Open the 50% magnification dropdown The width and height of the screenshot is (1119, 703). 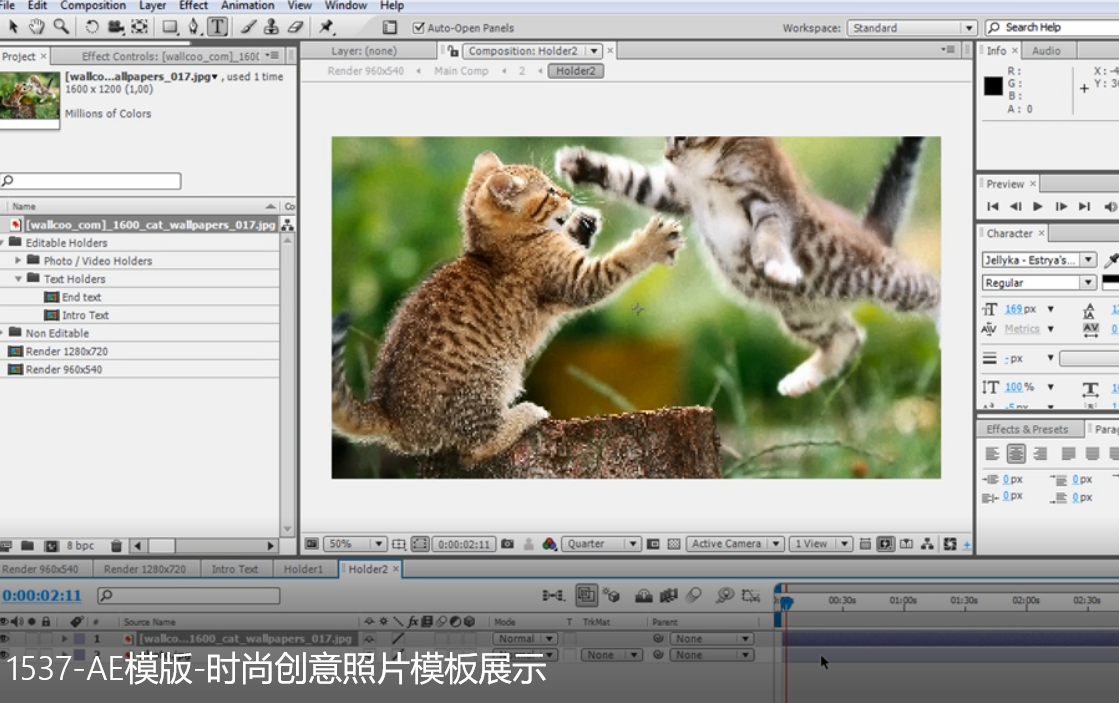[x=355, y=544]
